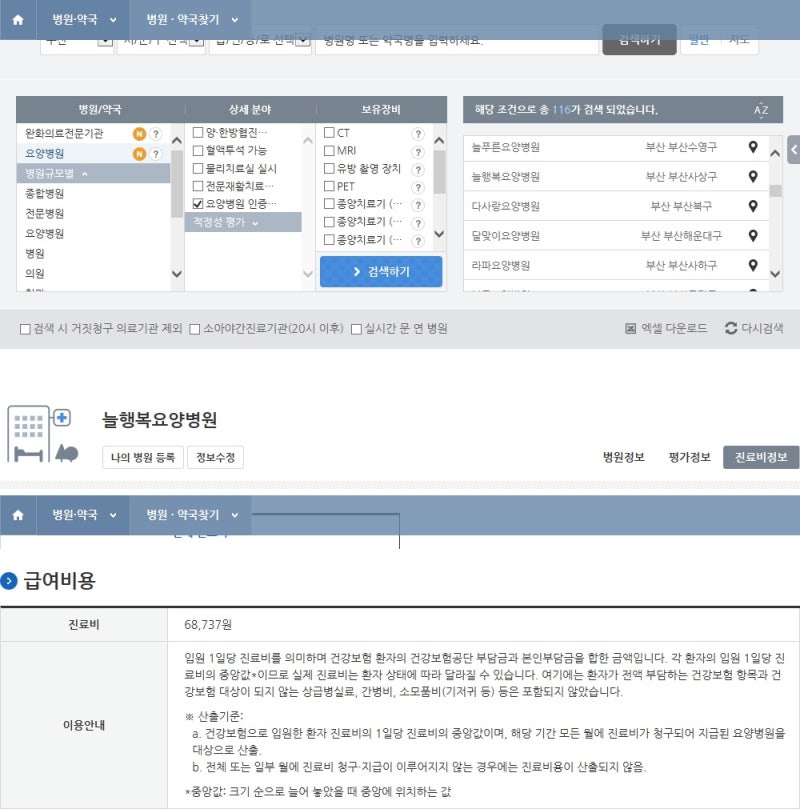Switch to the 평가정보 tab
The image size is (800, 809).
690,457
